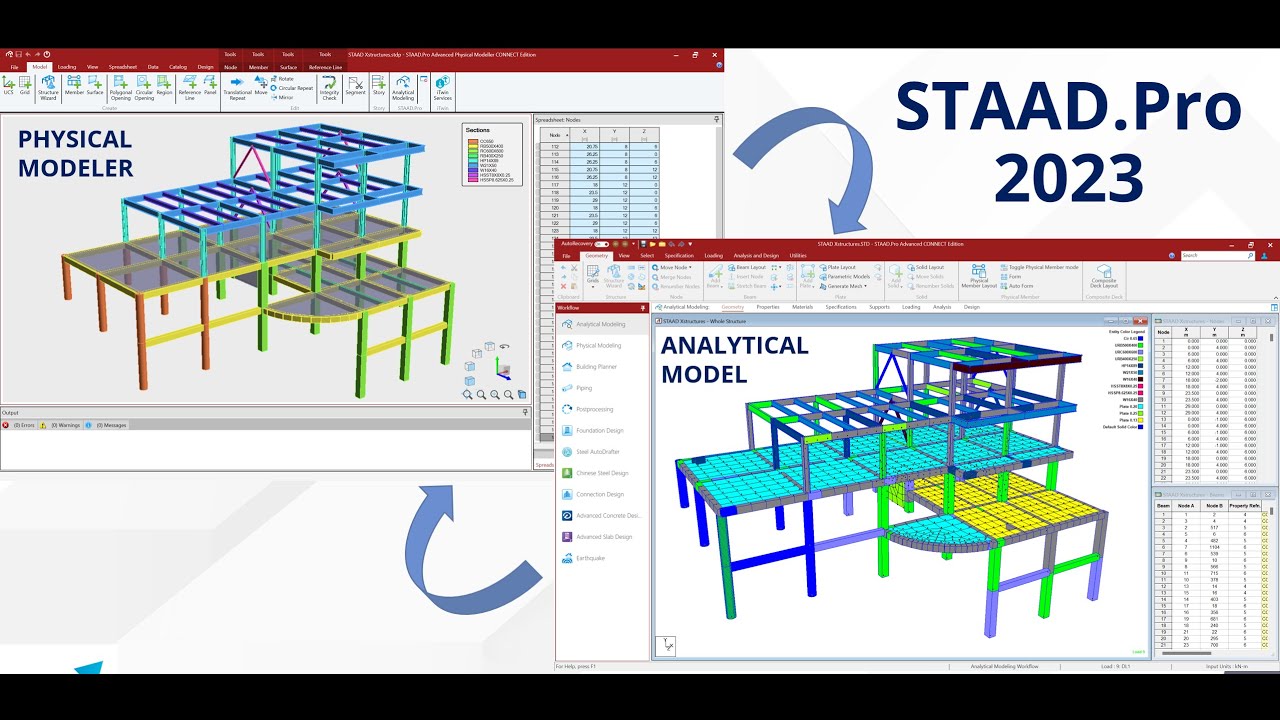Open the Utilities ribbon tab
Viewport: 1280px width, 720px height.
click(798, 255)
